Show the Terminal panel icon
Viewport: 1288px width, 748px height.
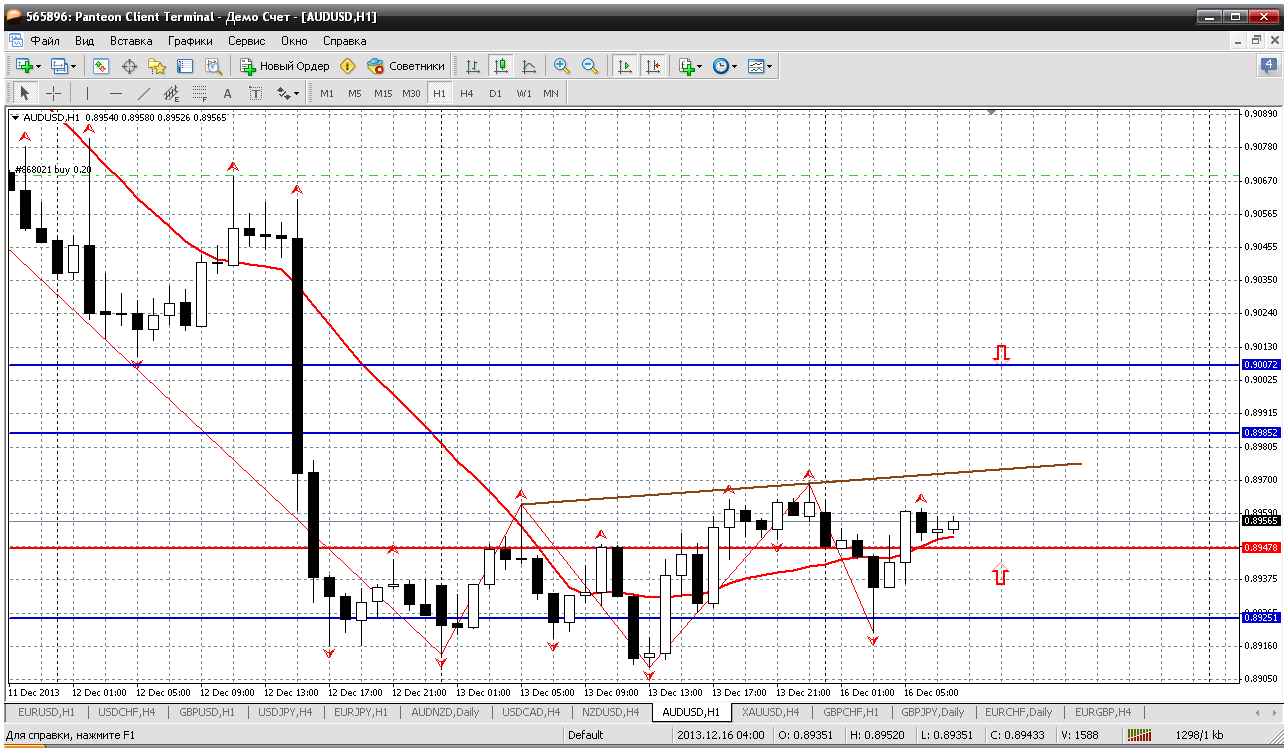(x=185, y=66)
